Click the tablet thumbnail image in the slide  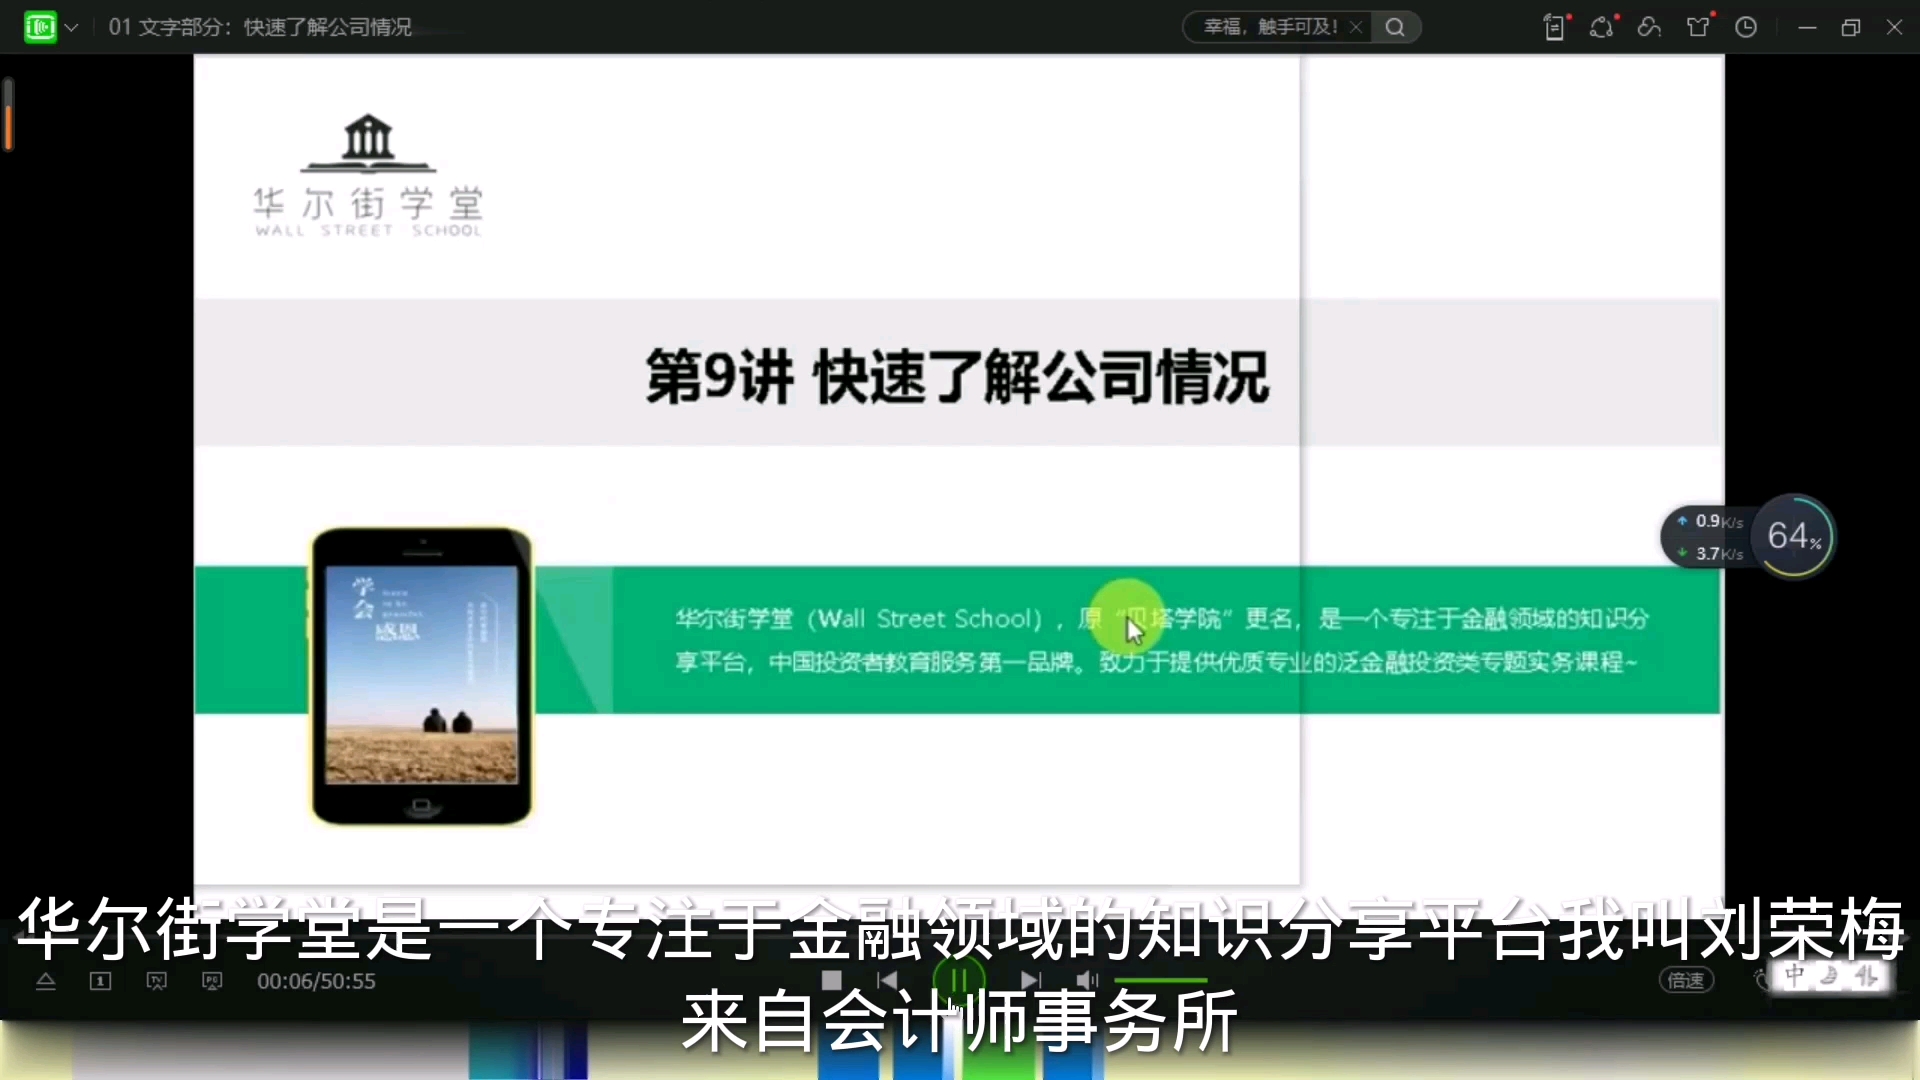tap(421, 677)
